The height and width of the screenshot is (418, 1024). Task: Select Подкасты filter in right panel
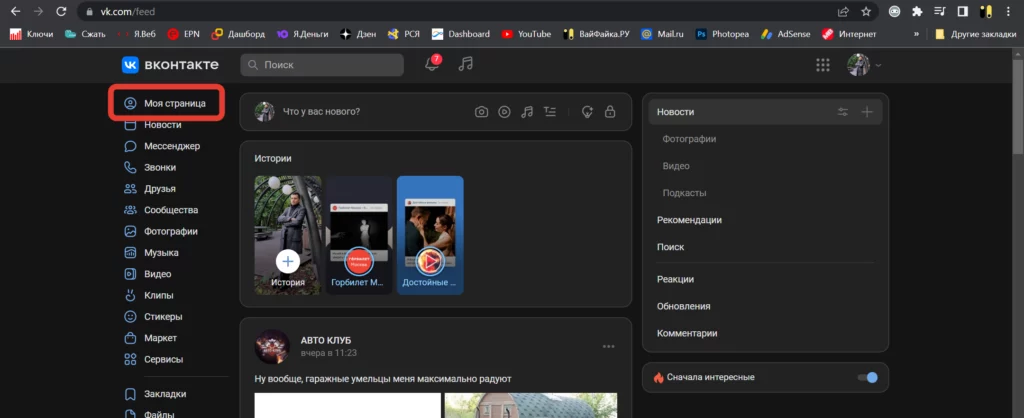click(x=684, y=193)
